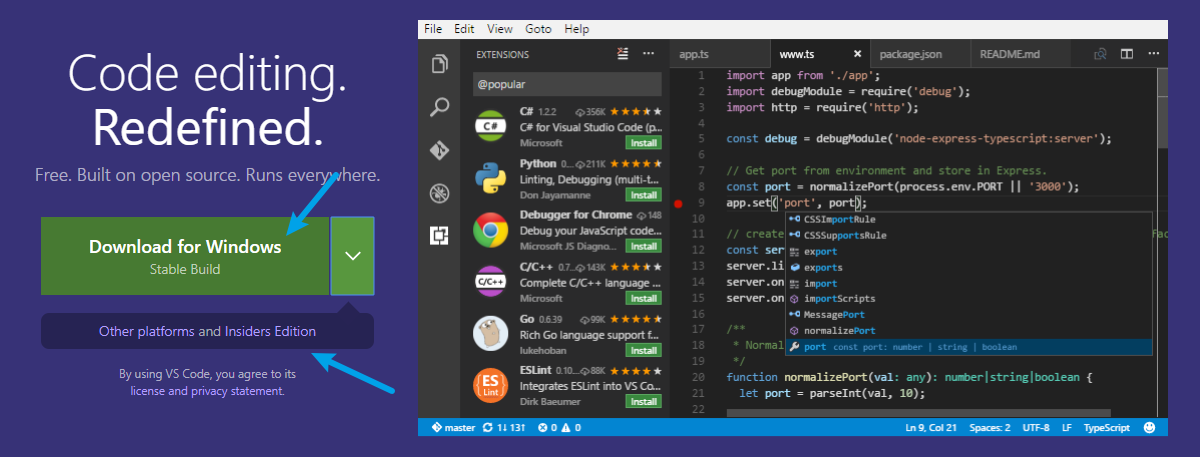Open the Help menu
This screenshot has height=457, width=1200.
(x=577, y=29)
